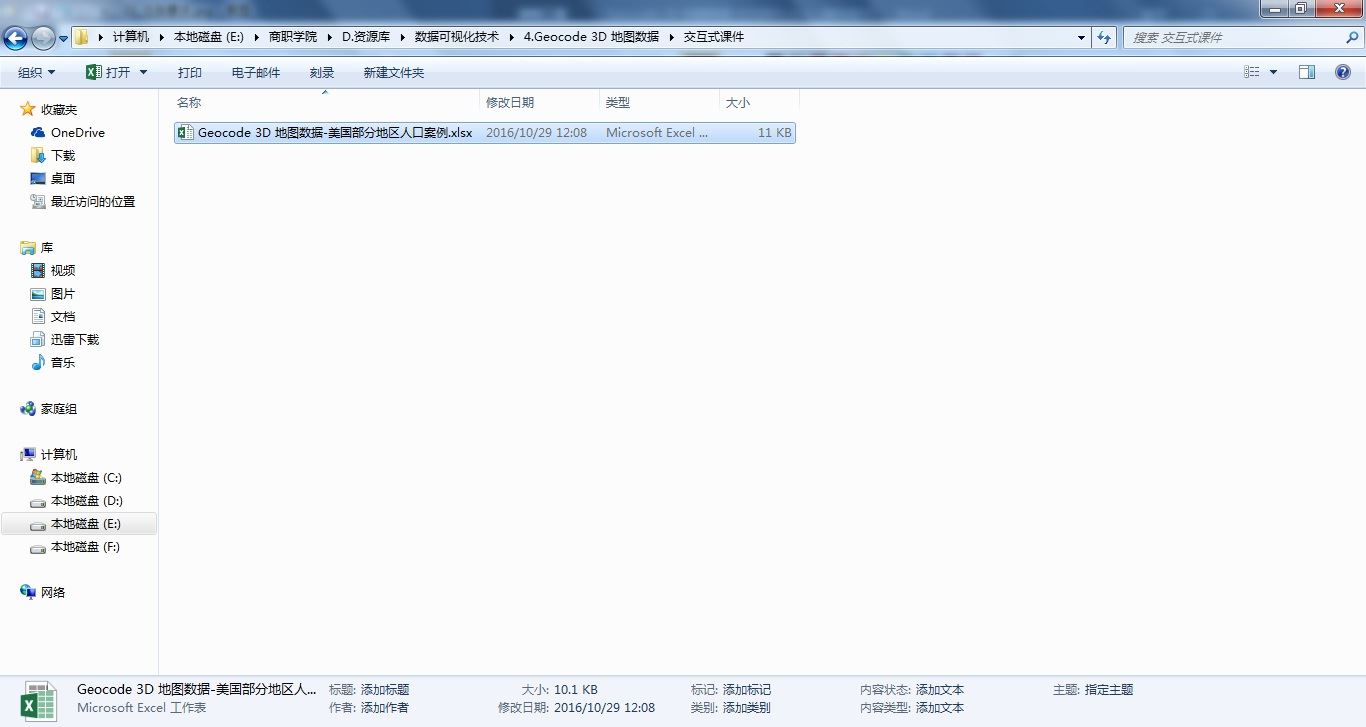The height and width of the screenshot is (727, 1366).
Task: Click 电子邮件 in the toolbar
Action: [x=256, y=72]
